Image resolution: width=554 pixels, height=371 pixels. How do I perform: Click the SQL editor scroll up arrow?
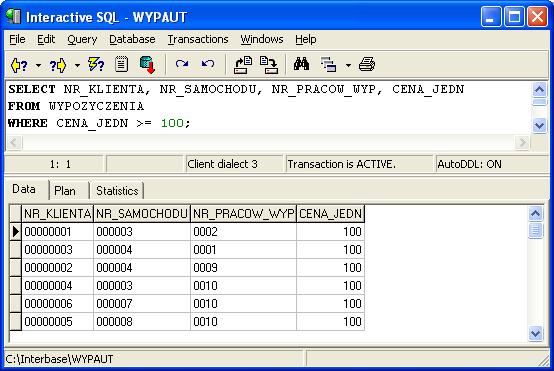540,90
